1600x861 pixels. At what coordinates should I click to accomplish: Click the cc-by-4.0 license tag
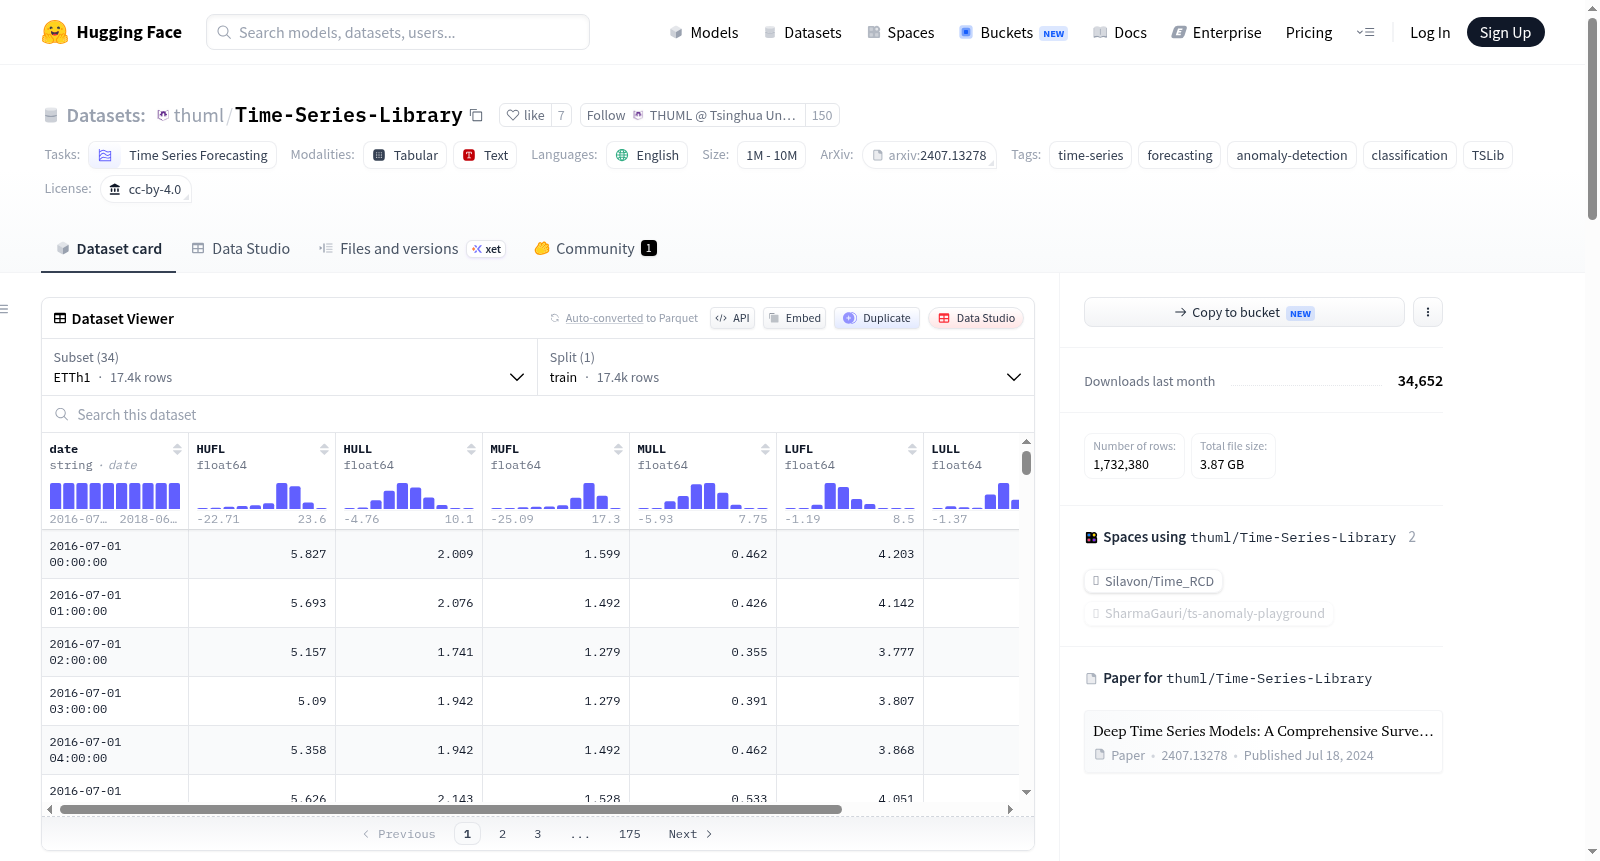tap(146, 189)
